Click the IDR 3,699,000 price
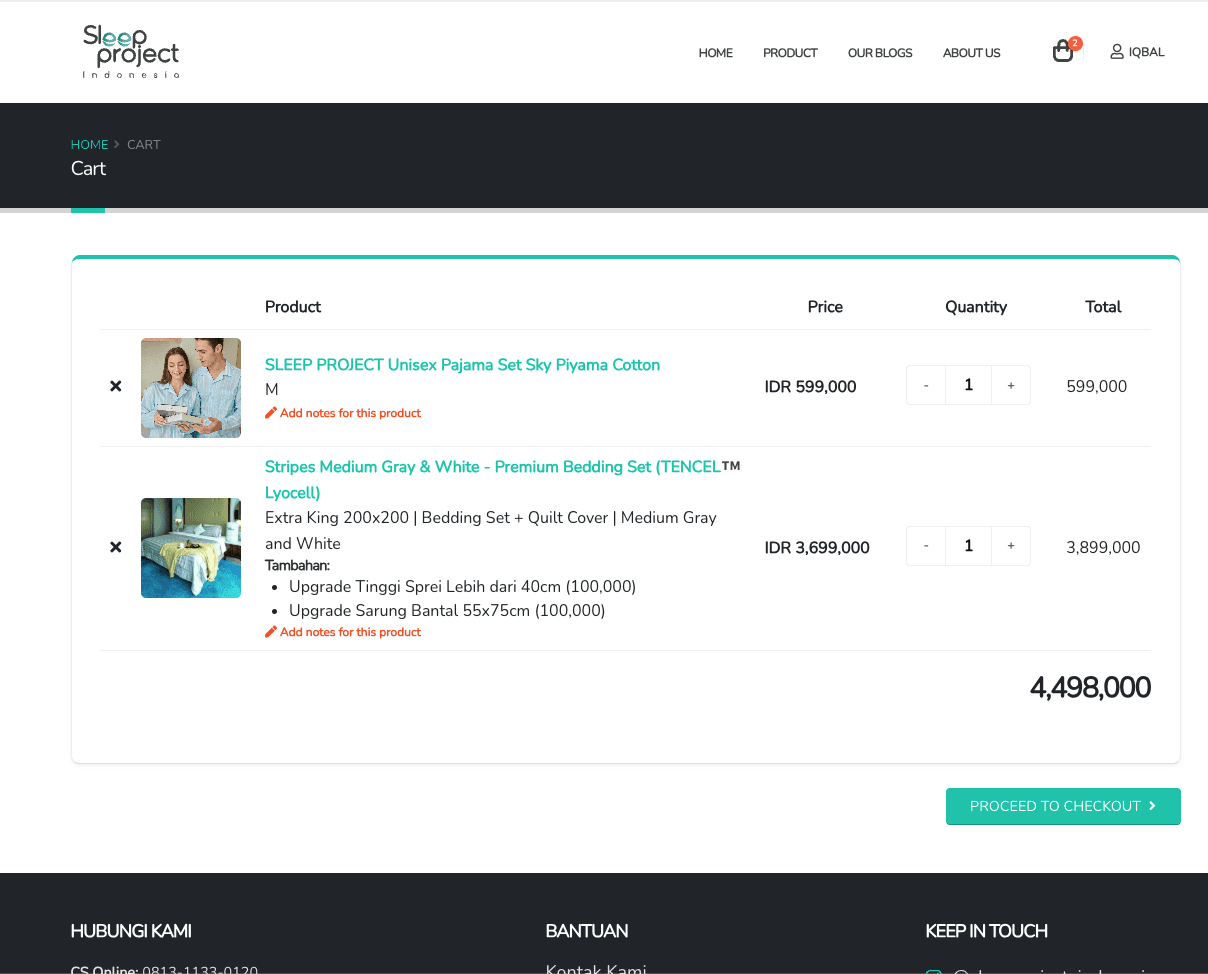Viewport: 1208px width, 974px height. coord(817,548)
